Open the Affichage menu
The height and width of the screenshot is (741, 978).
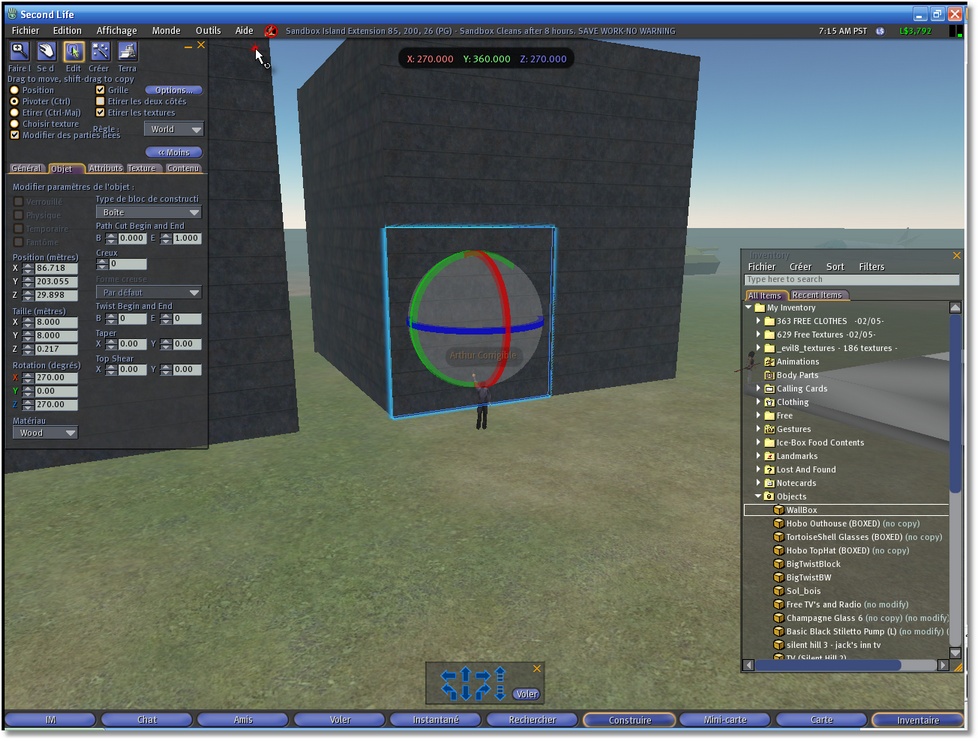point(117,31)
